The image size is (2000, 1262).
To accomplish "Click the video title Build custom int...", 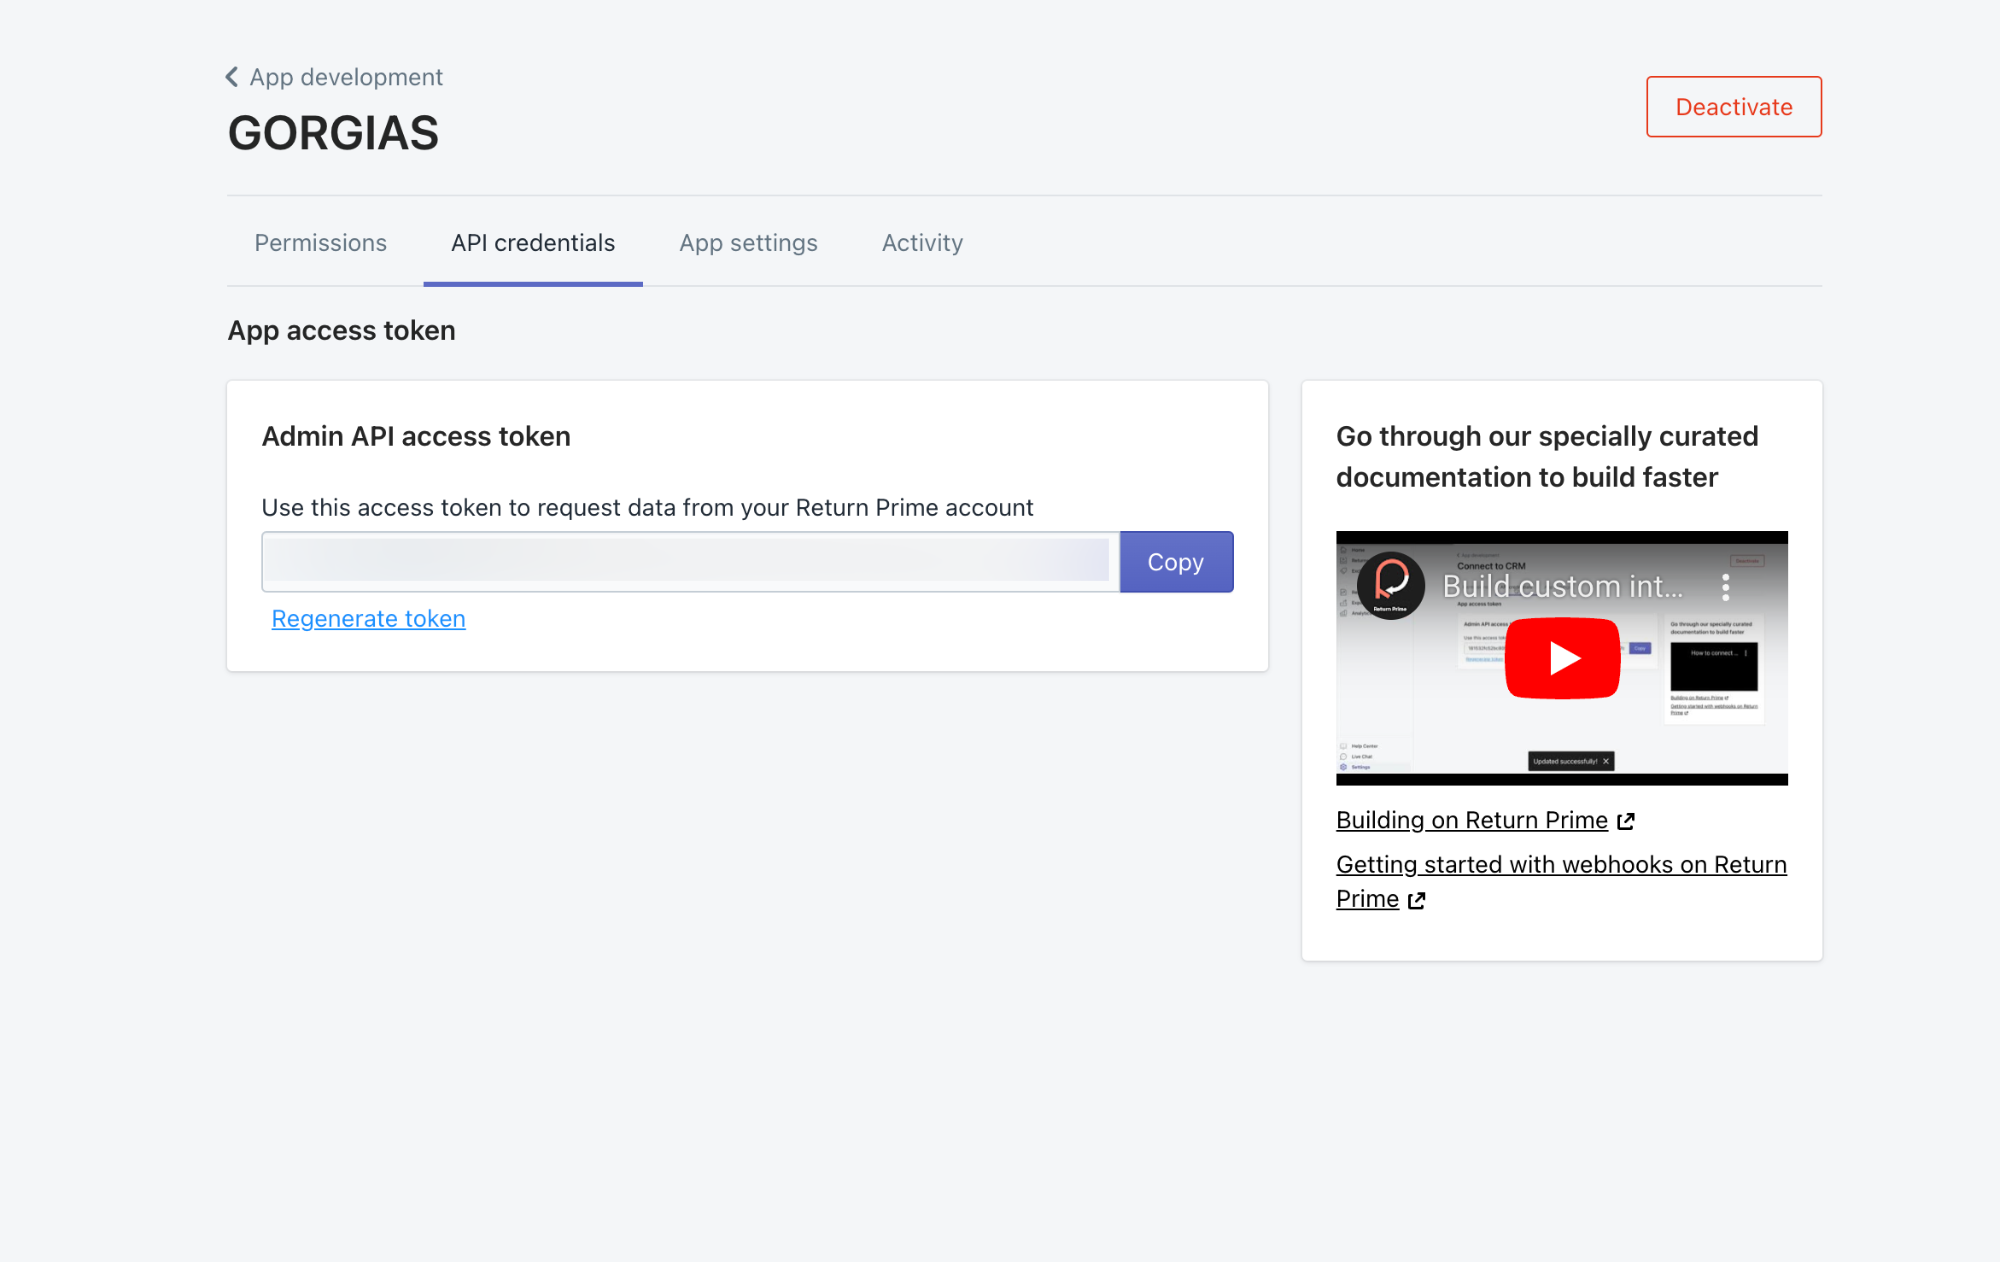I will [1562, 586].
